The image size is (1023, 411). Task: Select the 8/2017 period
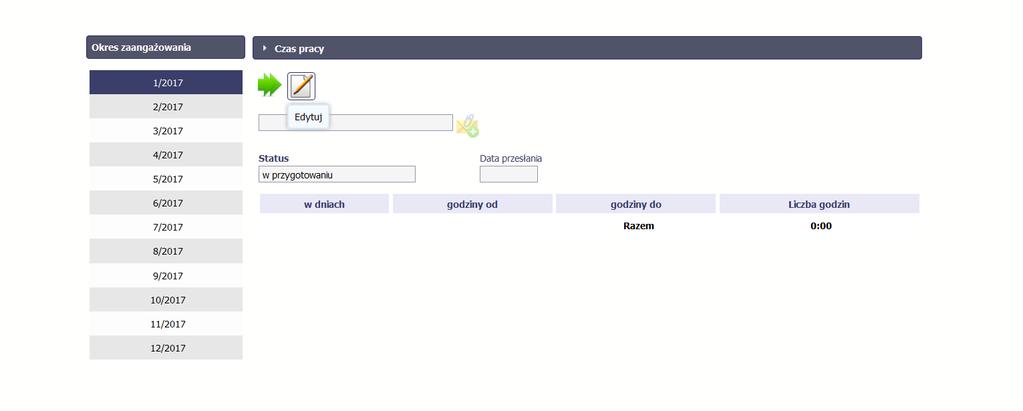166,252
